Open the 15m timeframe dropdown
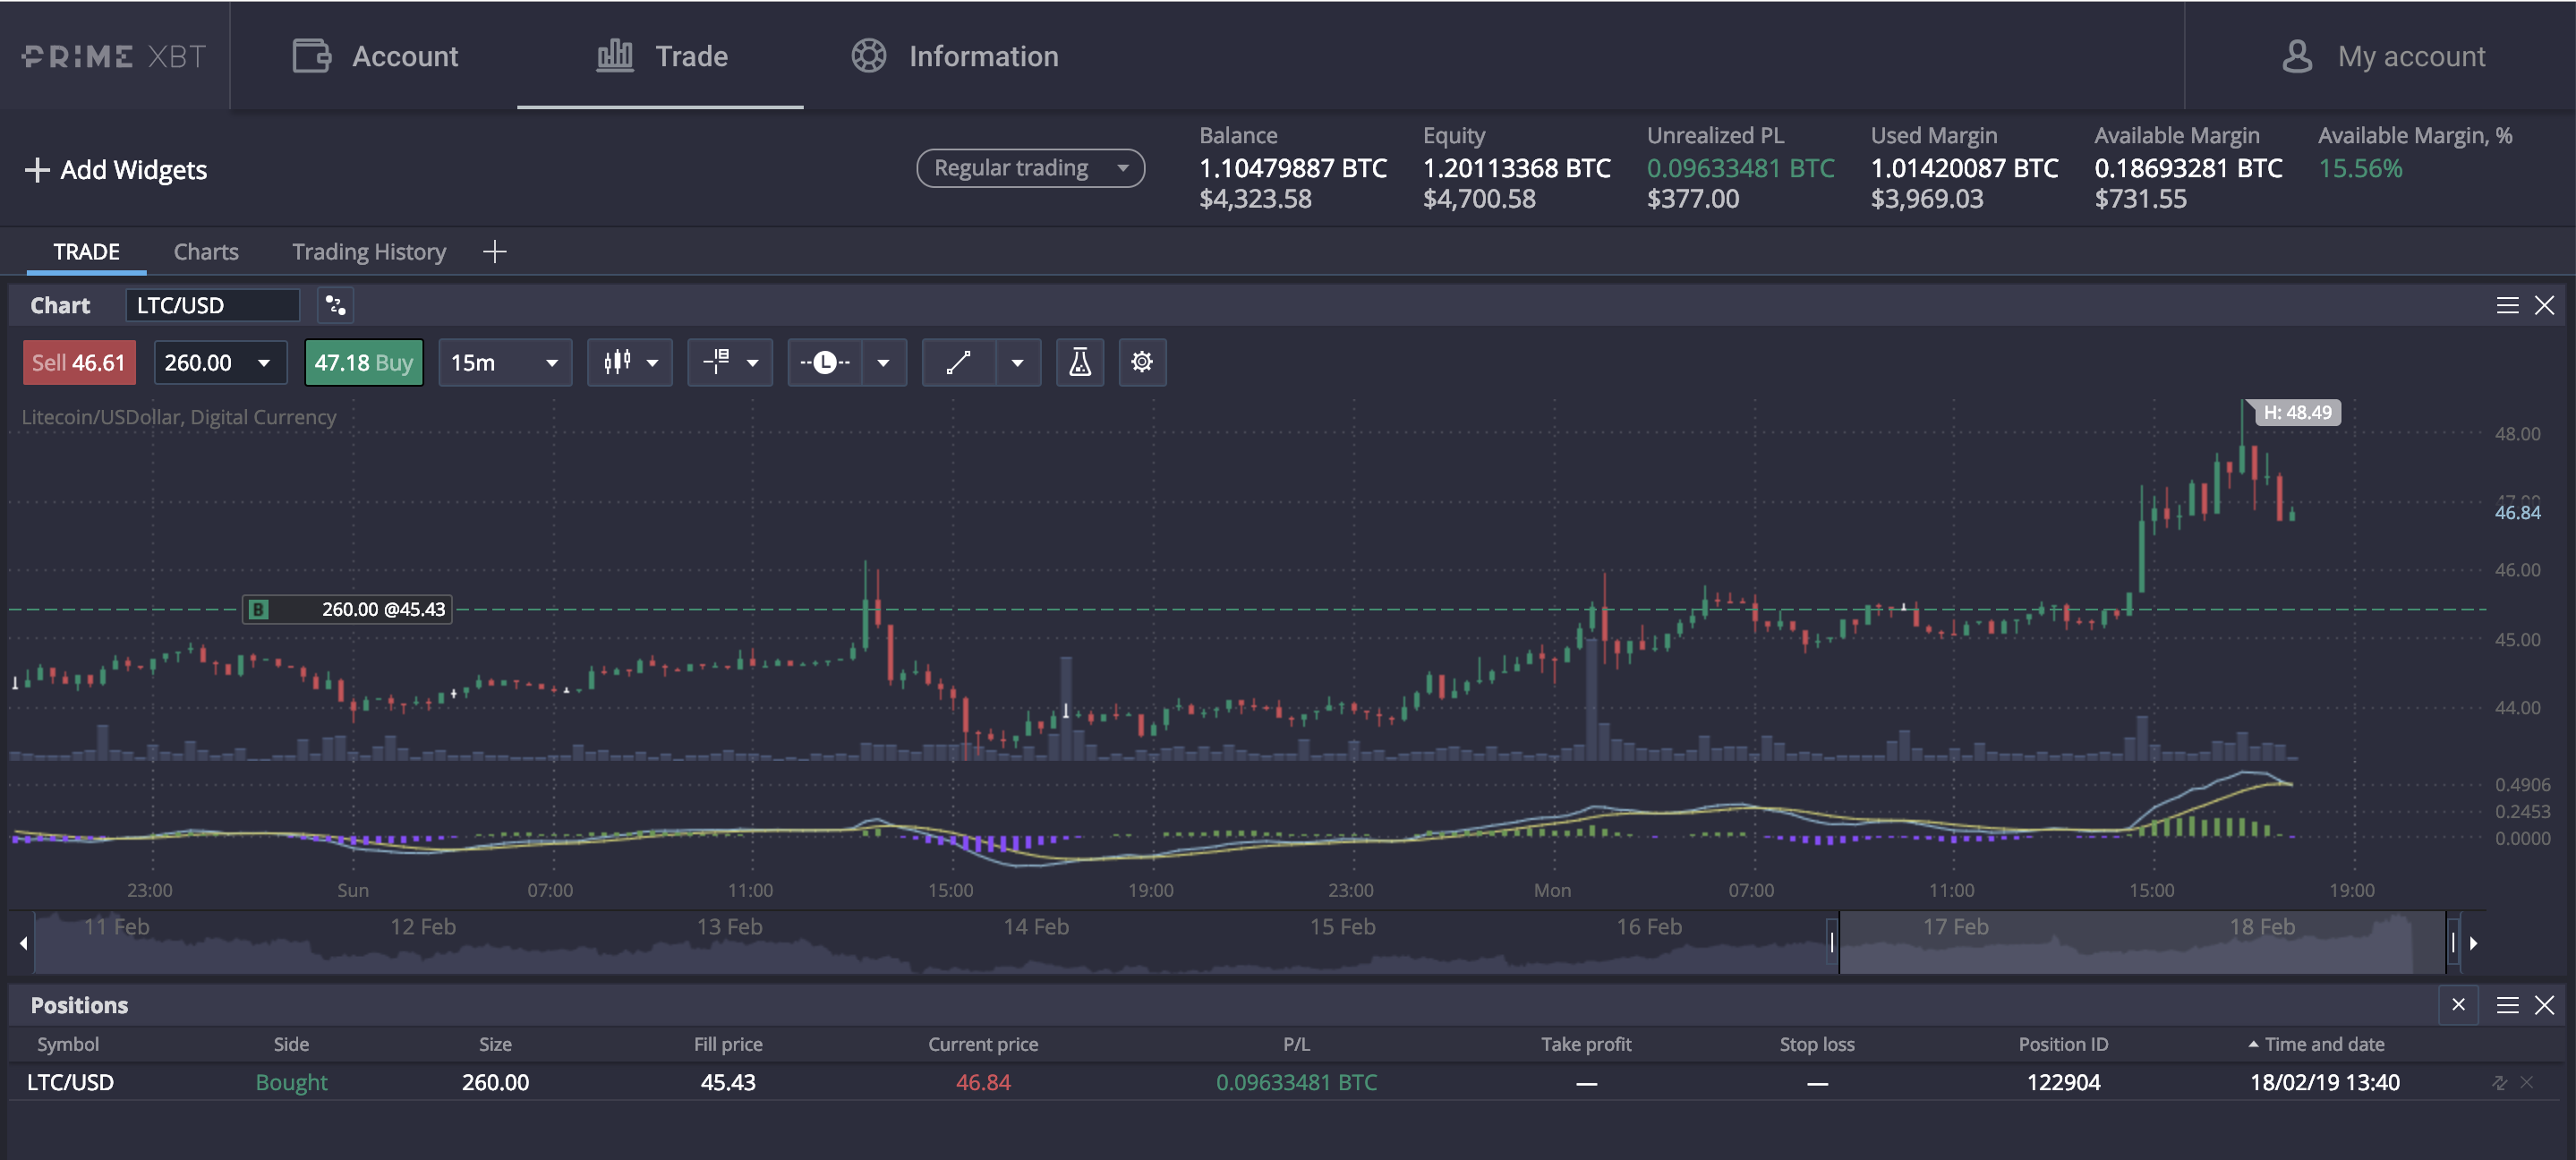 point(504,362)
